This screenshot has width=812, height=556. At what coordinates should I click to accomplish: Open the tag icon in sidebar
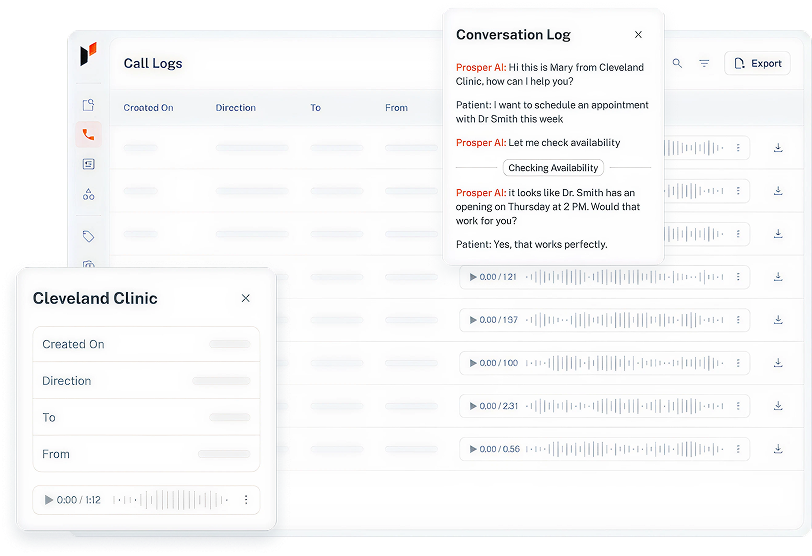click(89, 236)
